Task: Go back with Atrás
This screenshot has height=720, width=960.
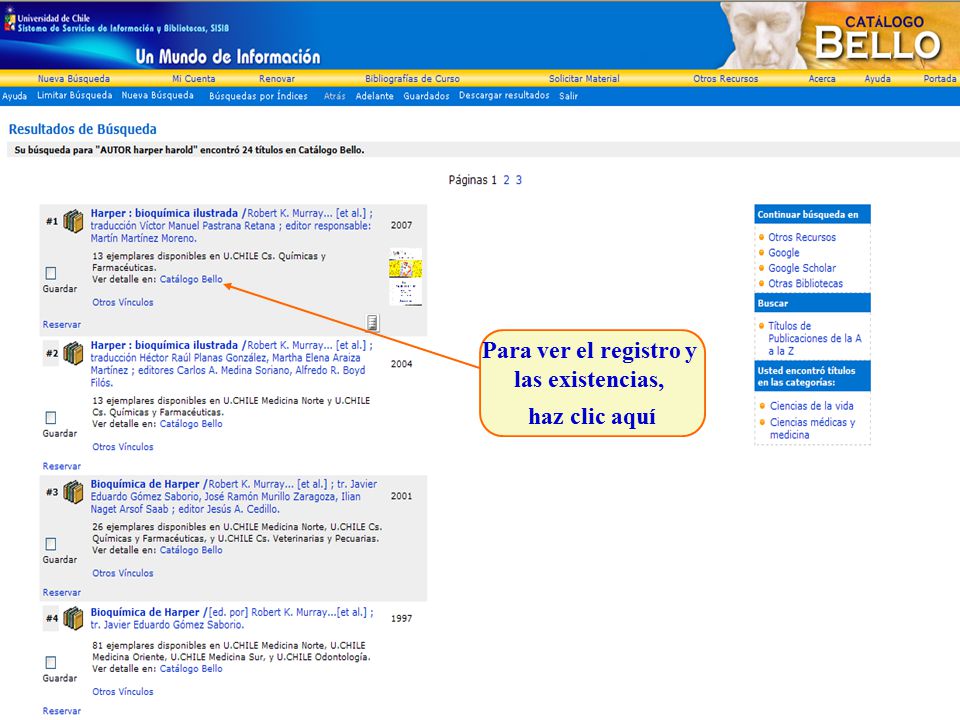Action: tap(334, 96)
